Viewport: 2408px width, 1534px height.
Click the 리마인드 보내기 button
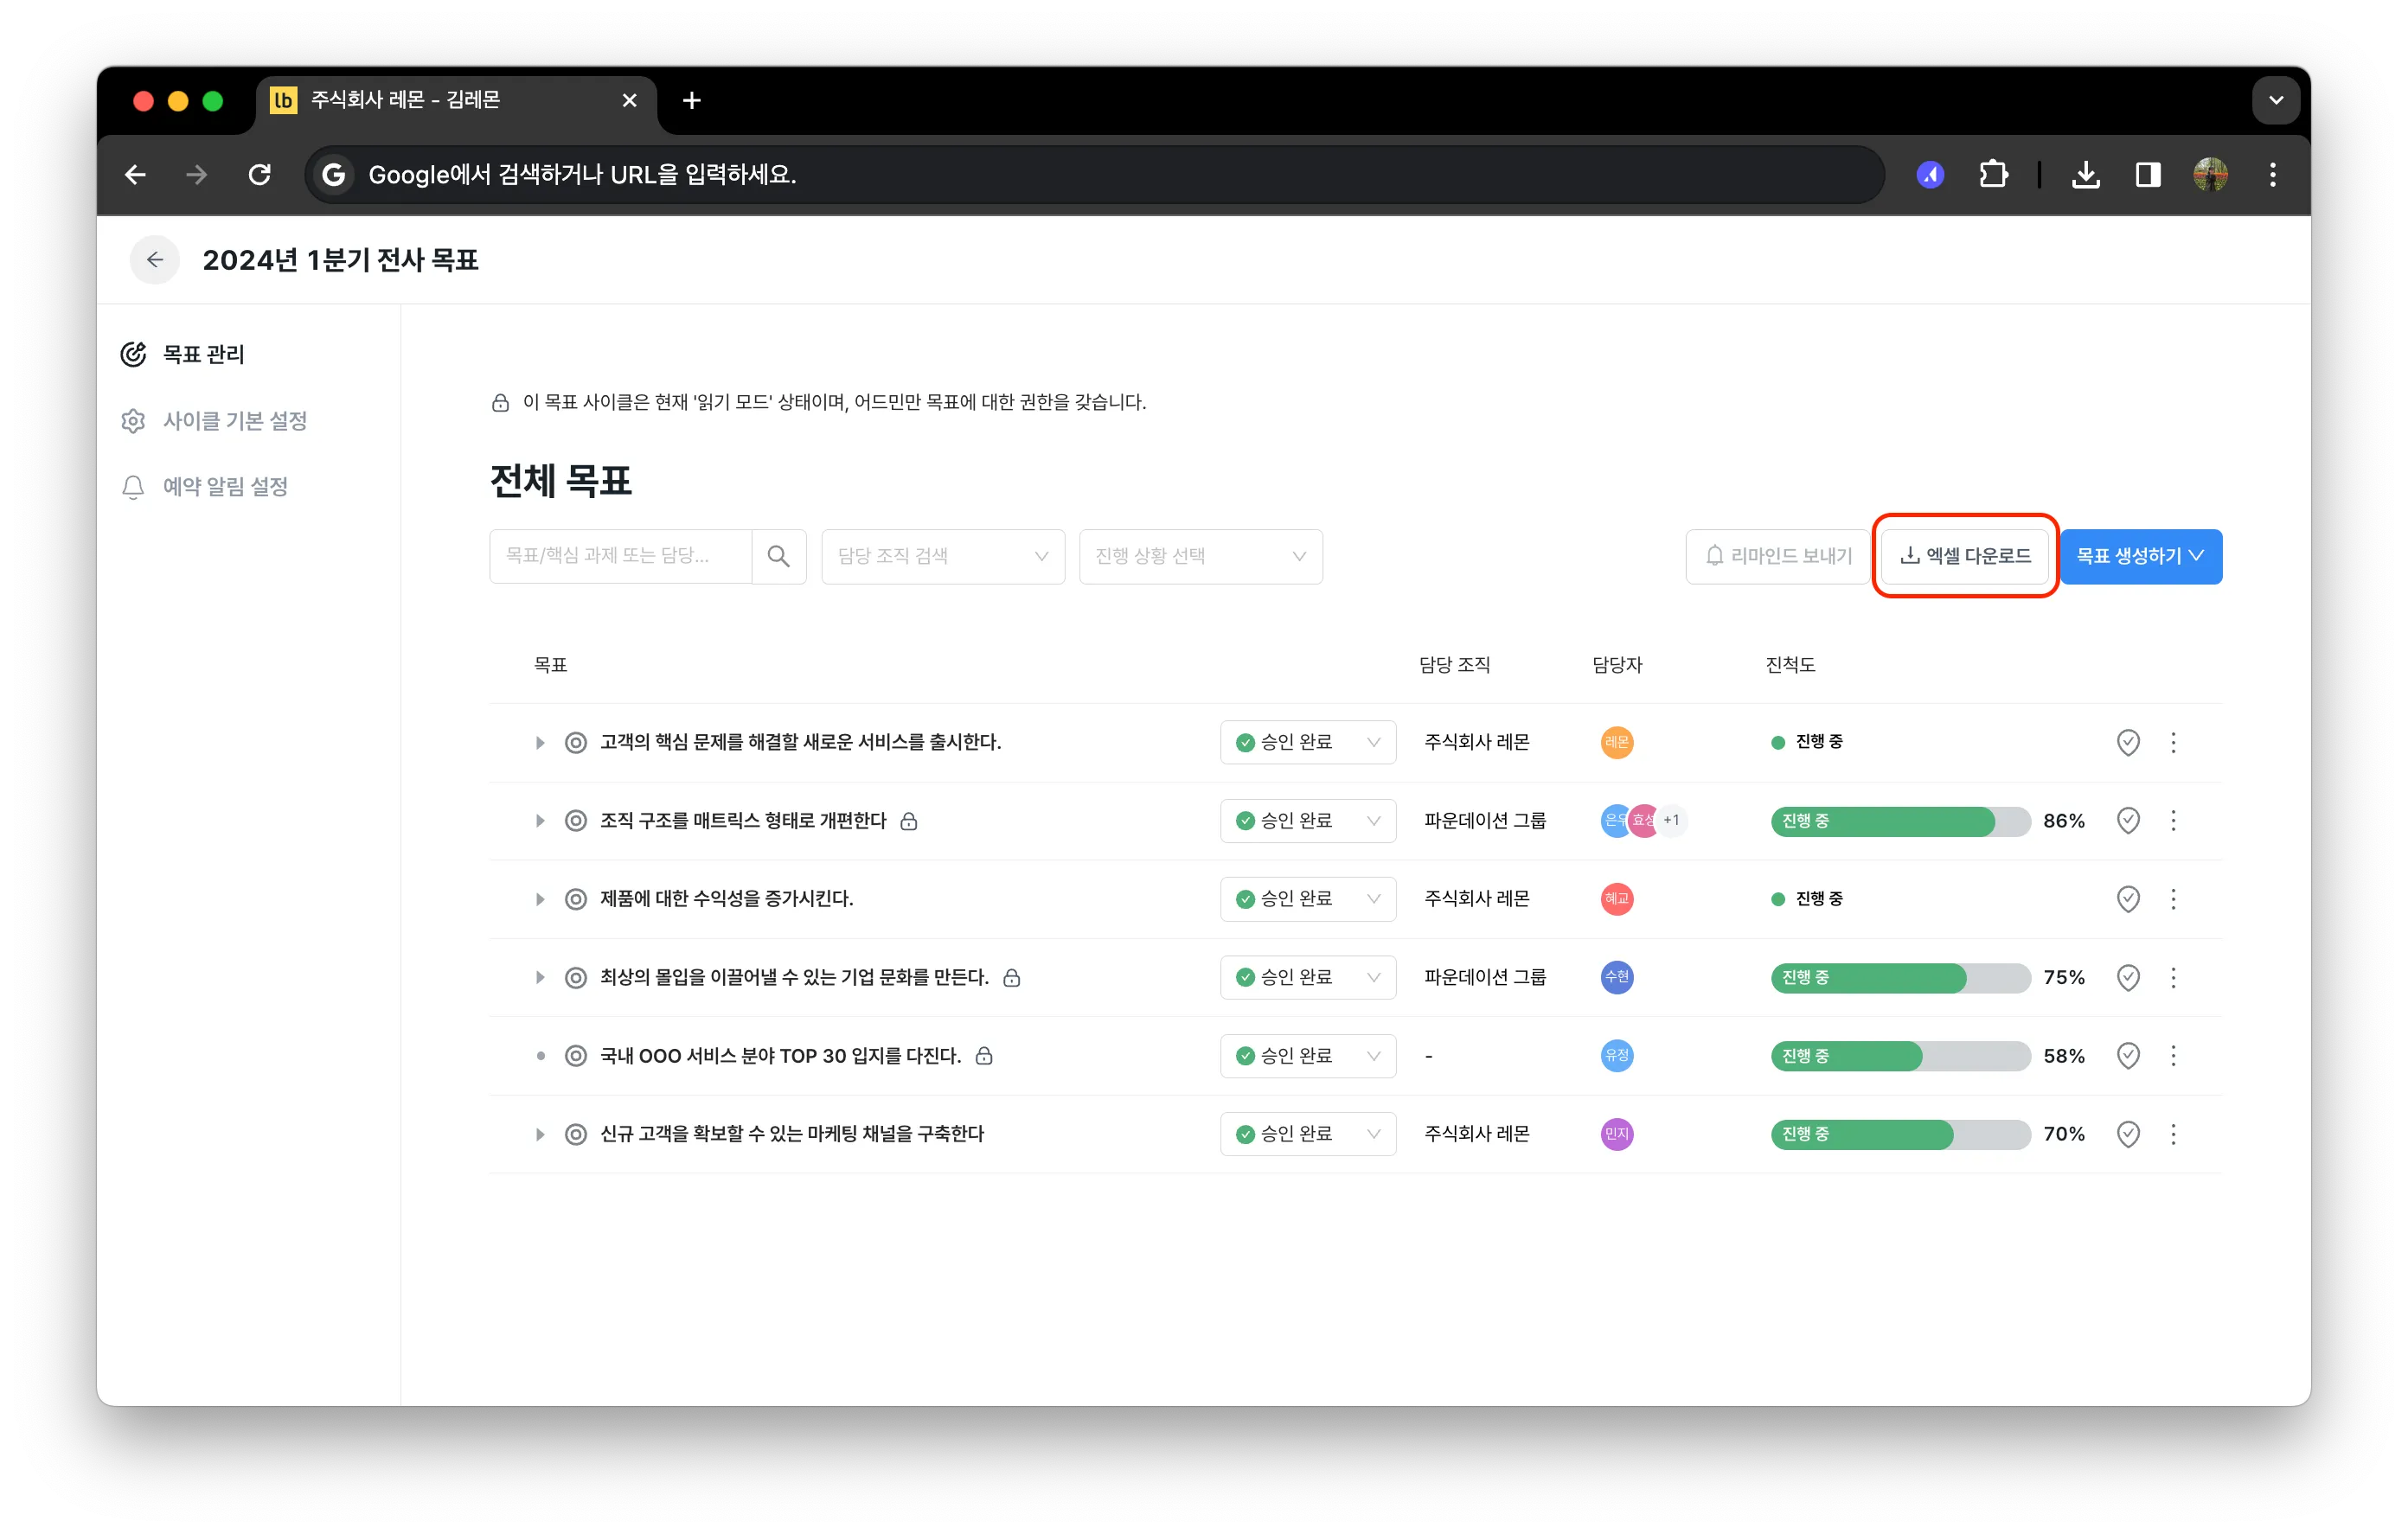coord(1777,556)
